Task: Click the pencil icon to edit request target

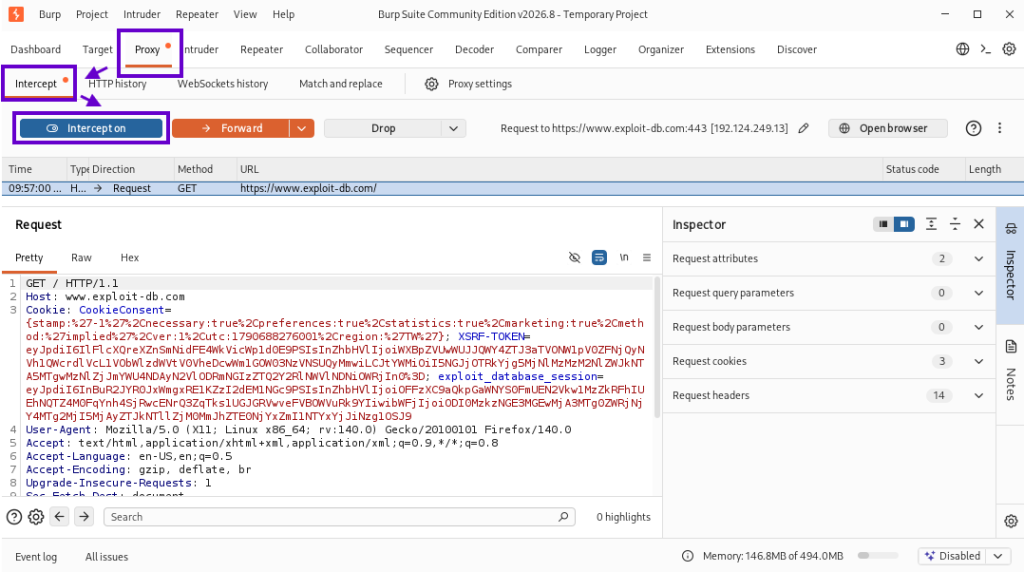Action: tap(803, 128)
